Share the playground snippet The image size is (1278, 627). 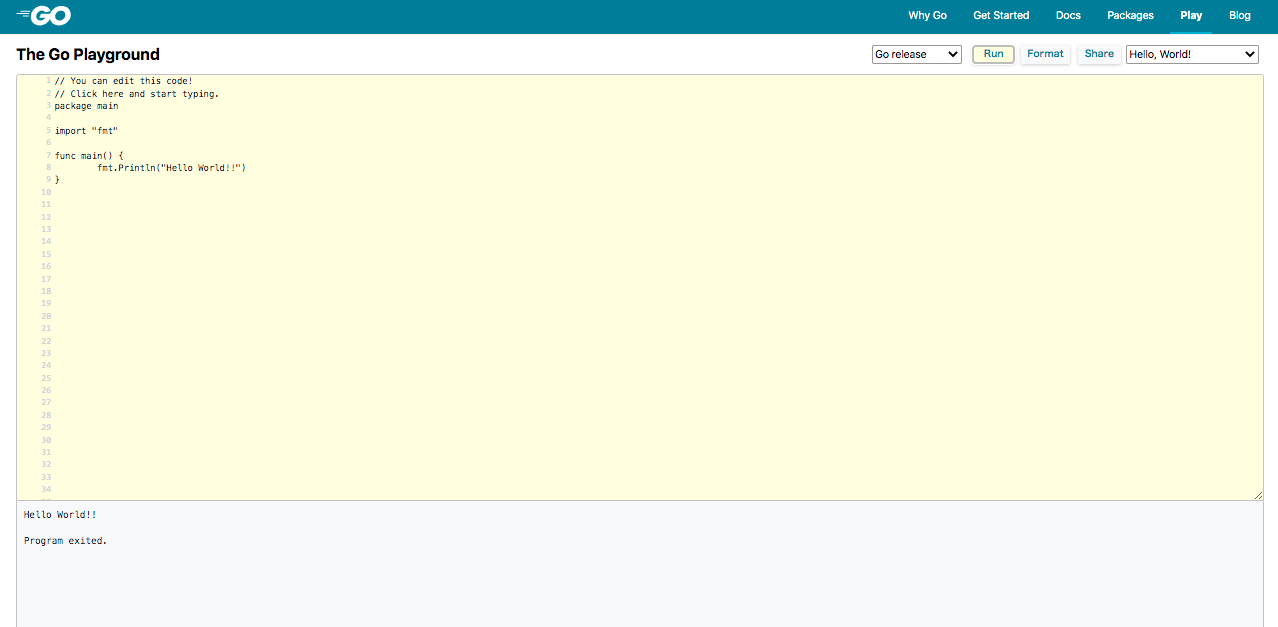pyautogui.click(x=1098, y=53)
